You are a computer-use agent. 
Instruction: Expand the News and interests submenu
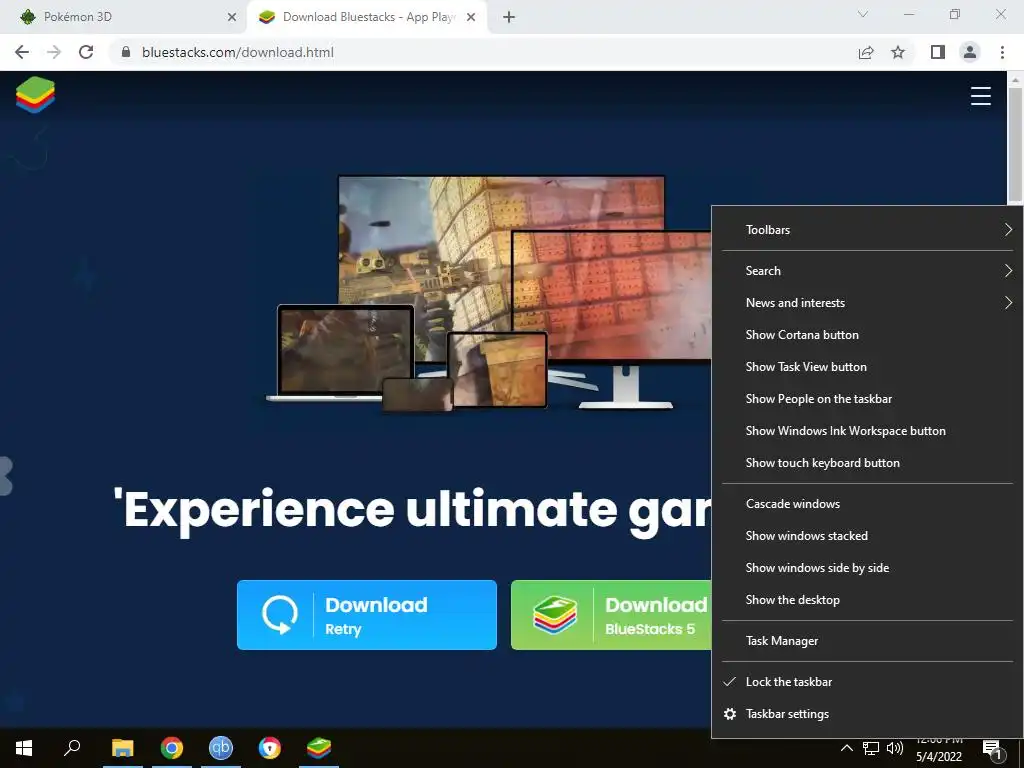tap(867, 302)
